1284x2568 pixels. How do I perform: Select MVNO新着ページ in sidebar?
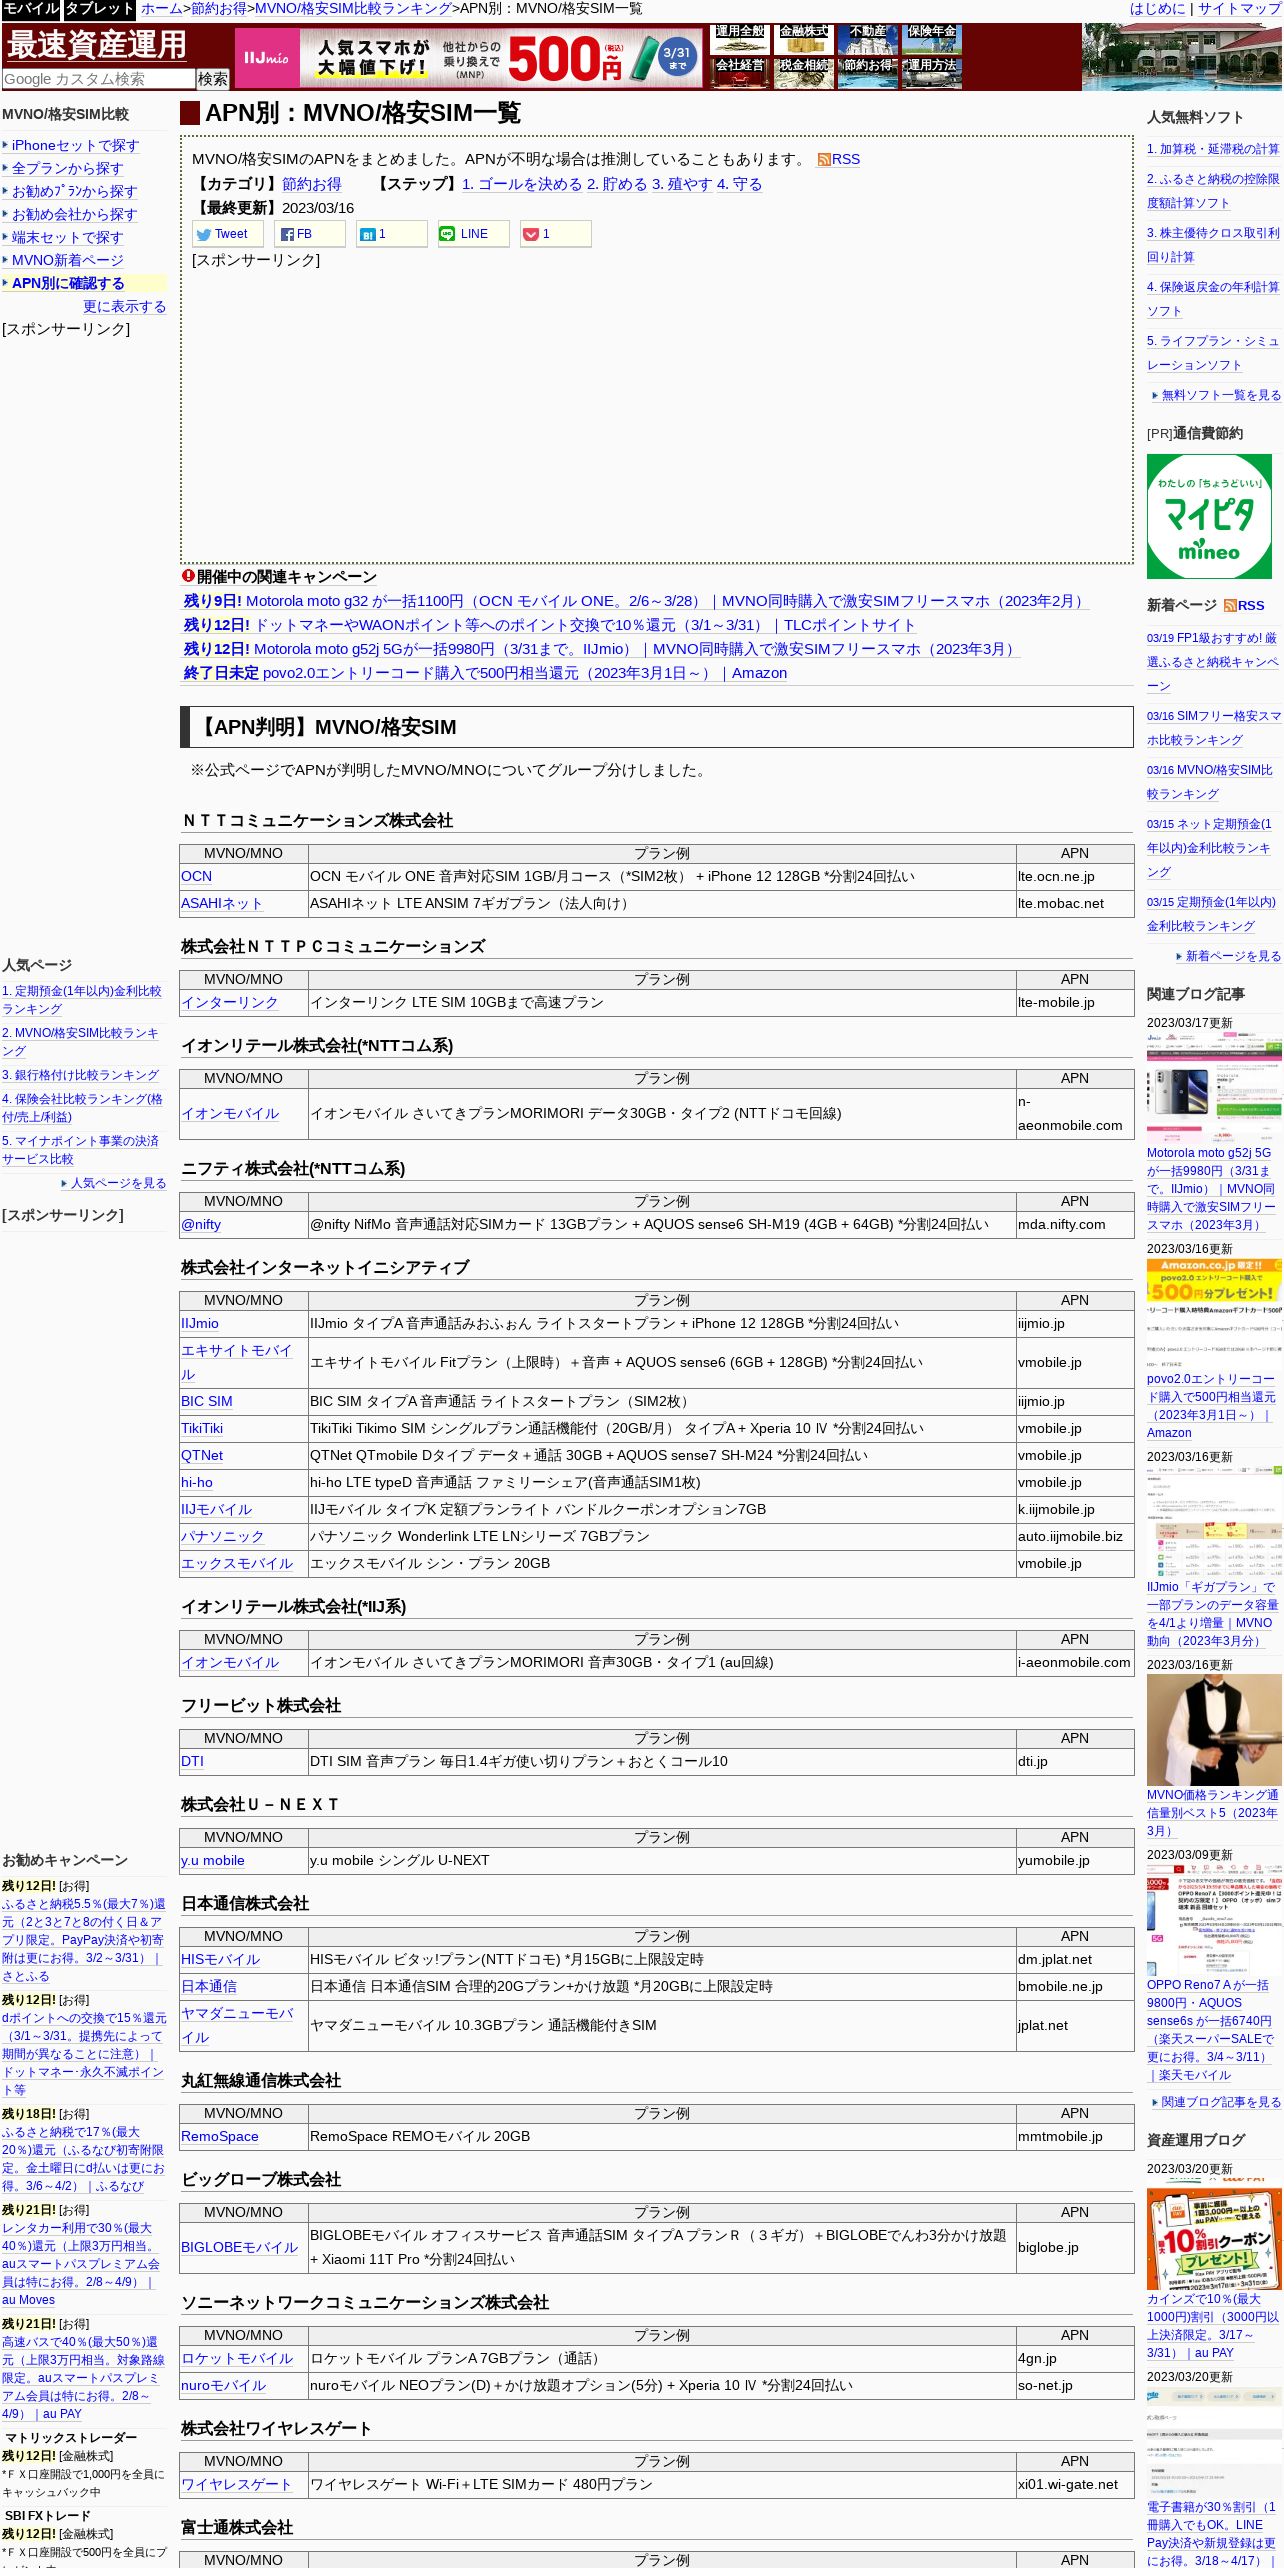68,260
